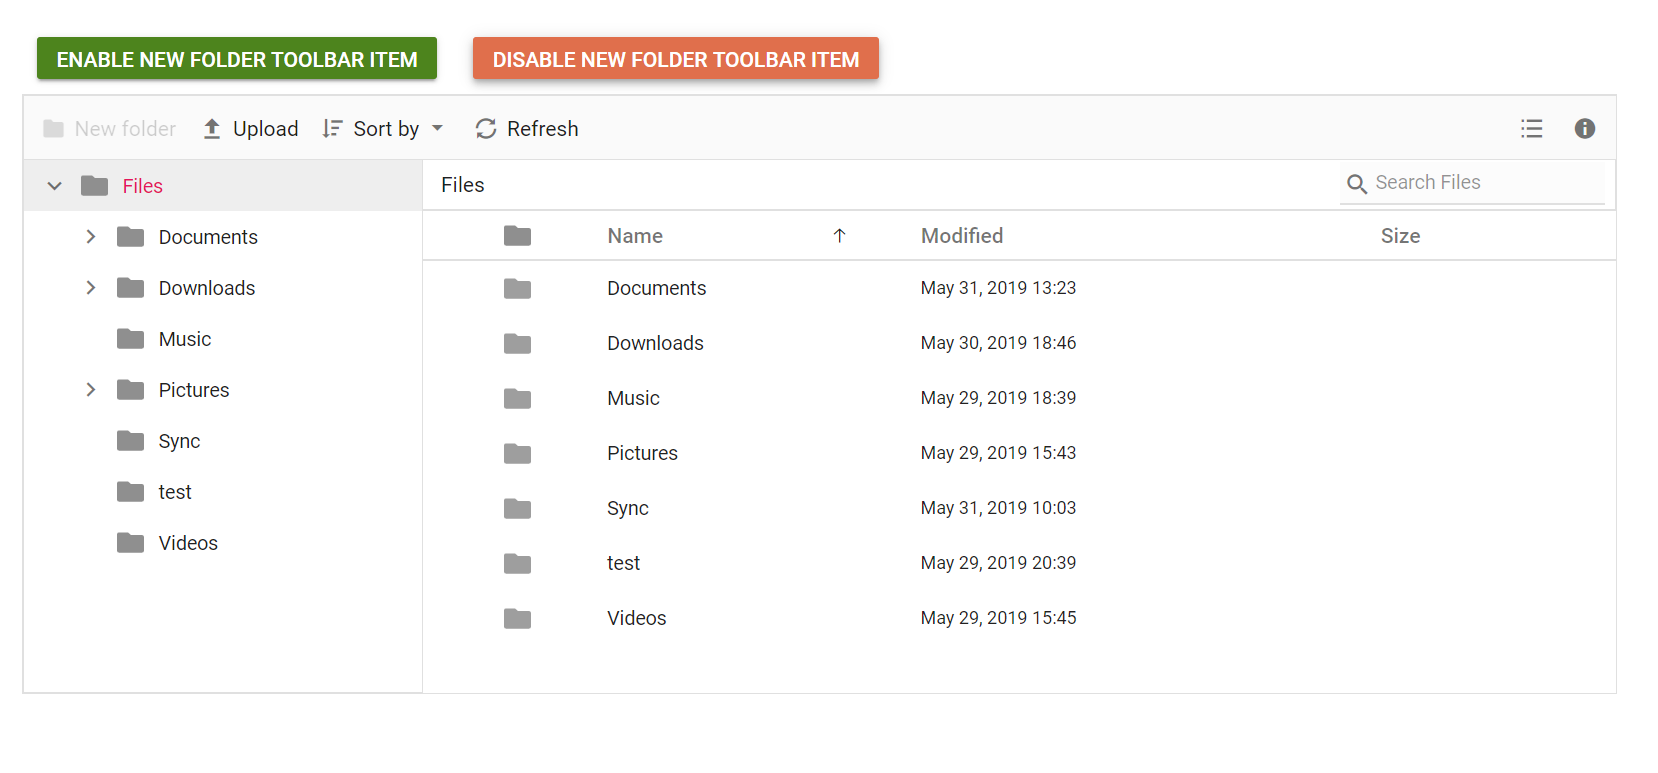Click the Music folder icon in the grid

(x=517, y=399)
